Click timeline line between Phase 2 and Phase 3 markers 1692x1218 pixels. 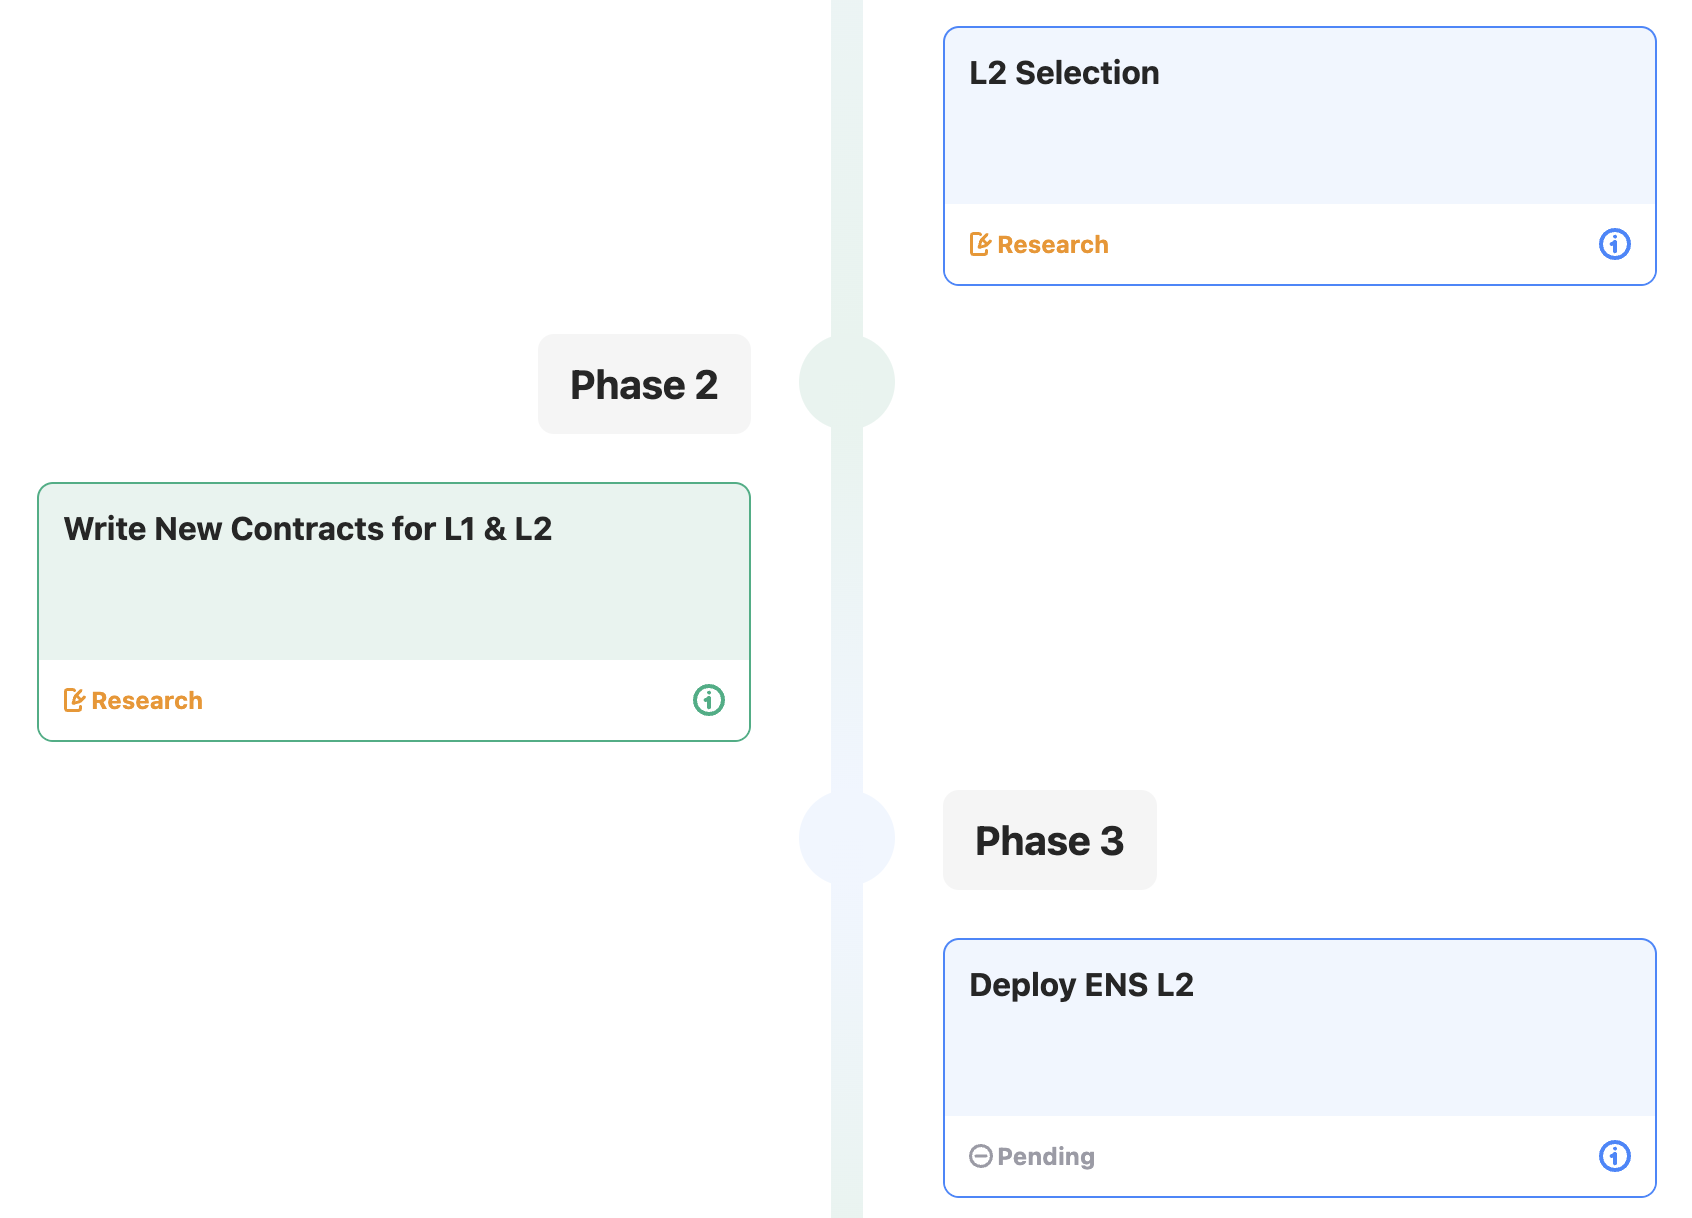[846, 610]
